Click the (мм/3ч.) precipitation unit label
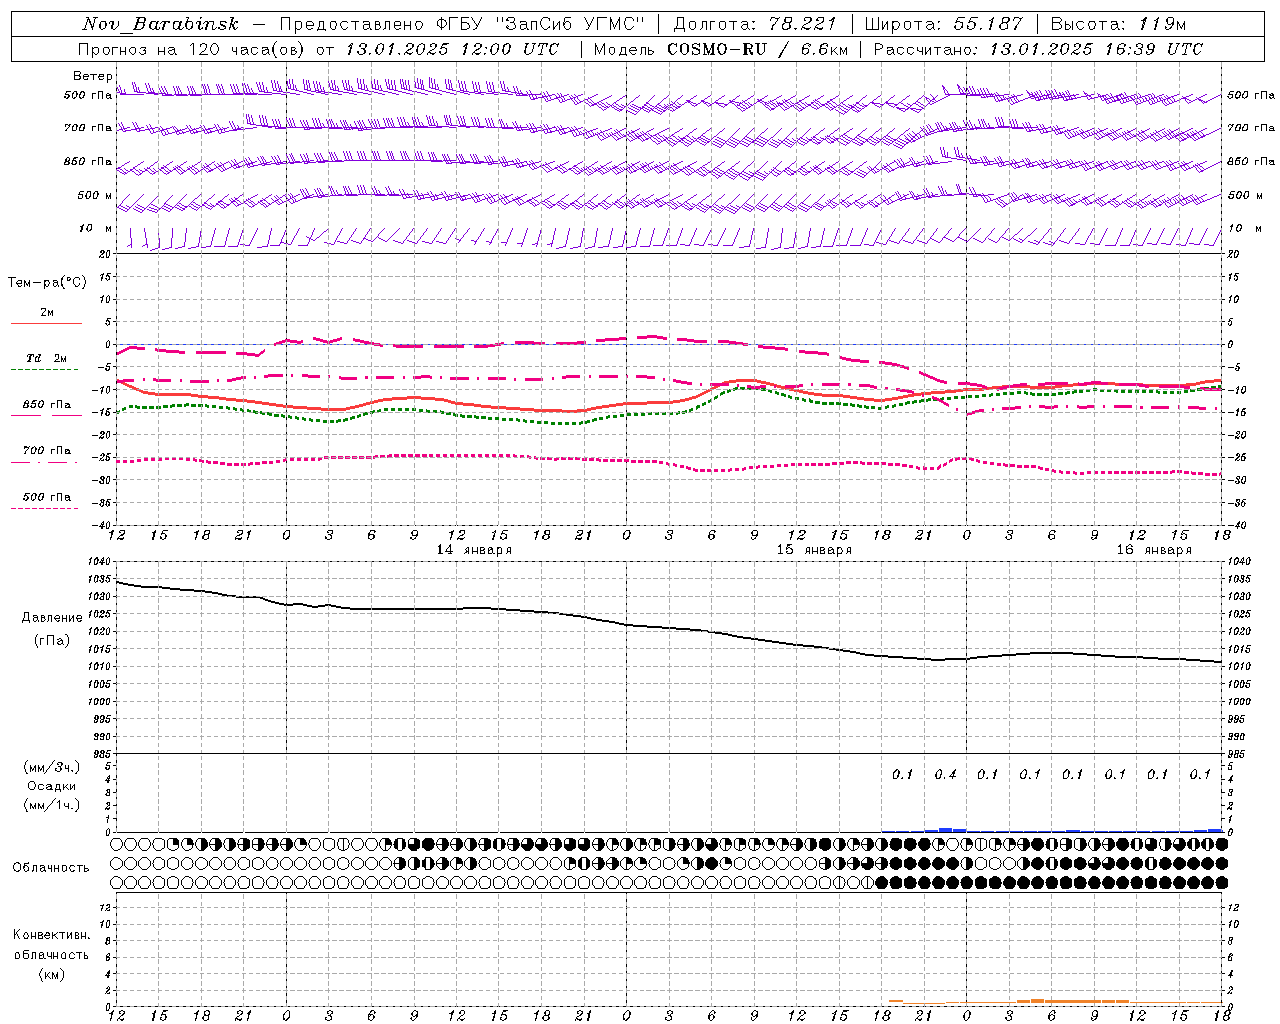 point(52,767)
